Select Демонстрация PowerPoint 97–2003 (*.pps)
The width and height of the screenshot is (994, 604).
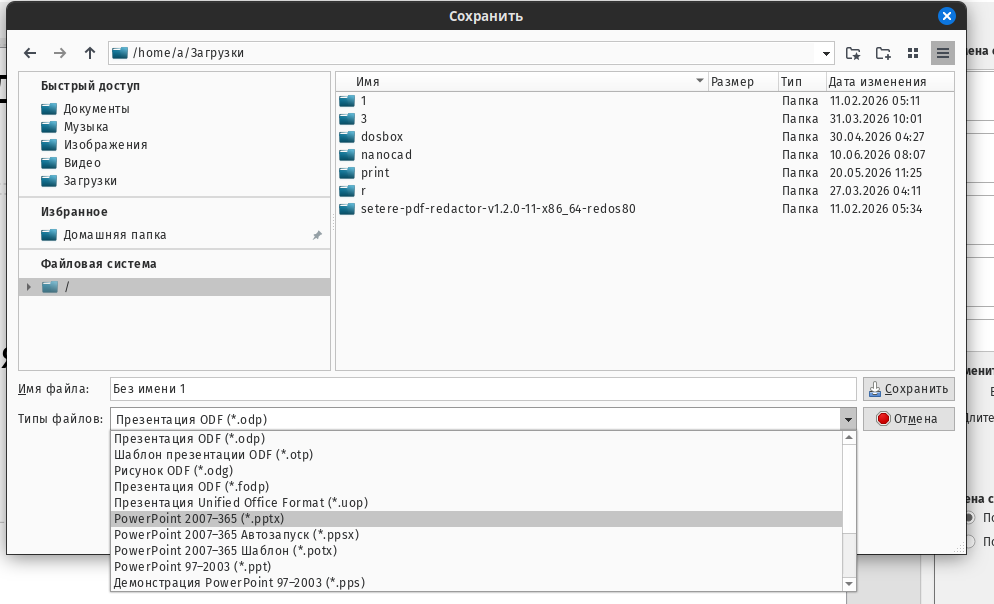[476, 582]
